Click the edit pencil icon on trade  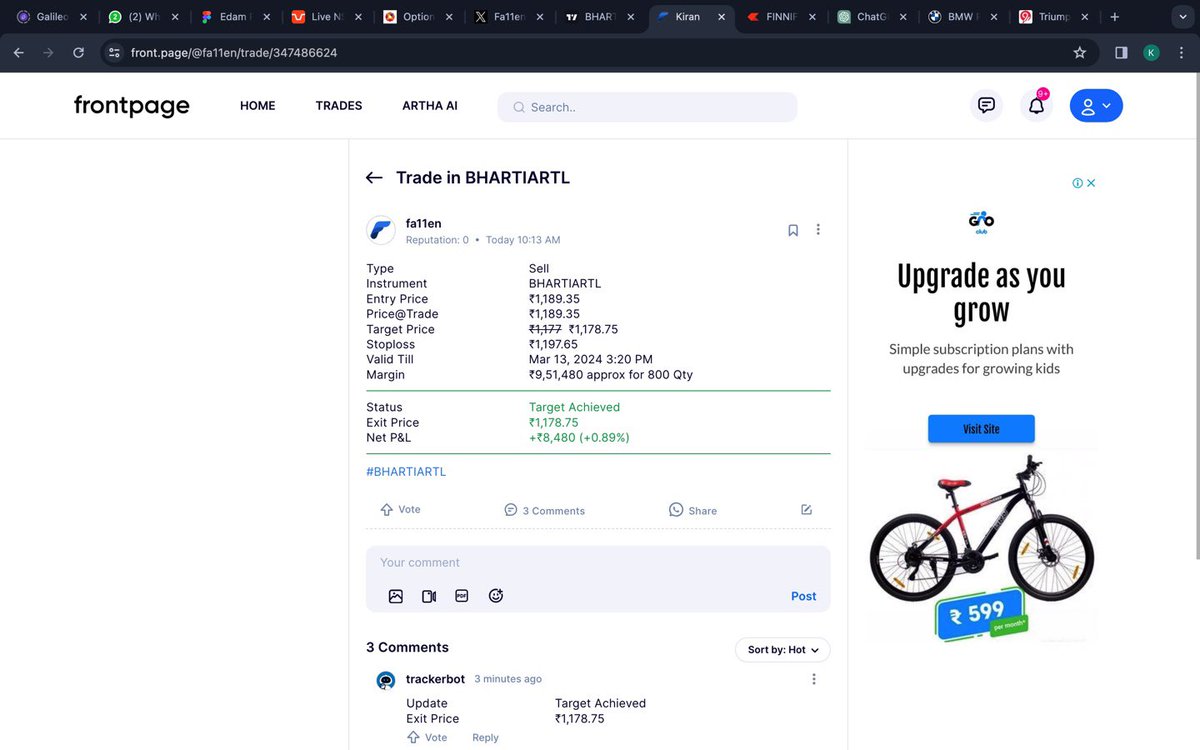807,510
